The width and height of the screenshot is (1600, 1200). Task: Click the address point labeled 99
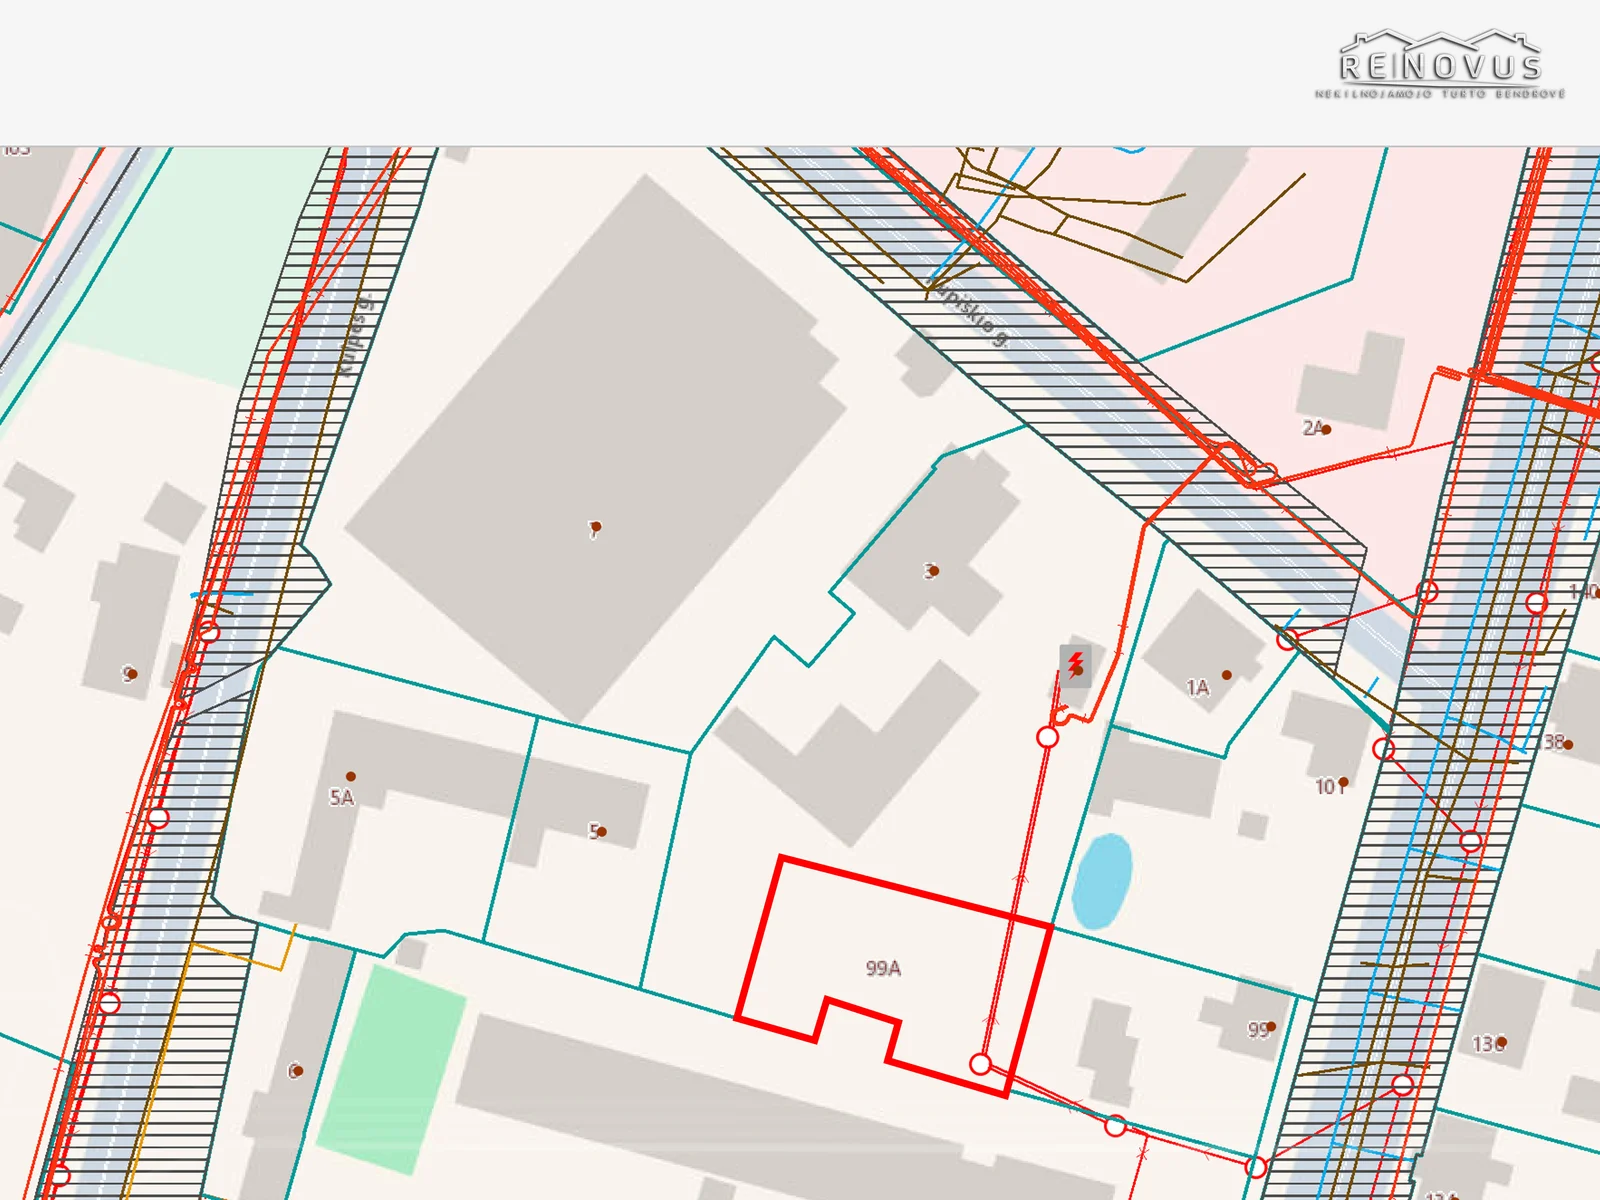coord(1271,1026)
